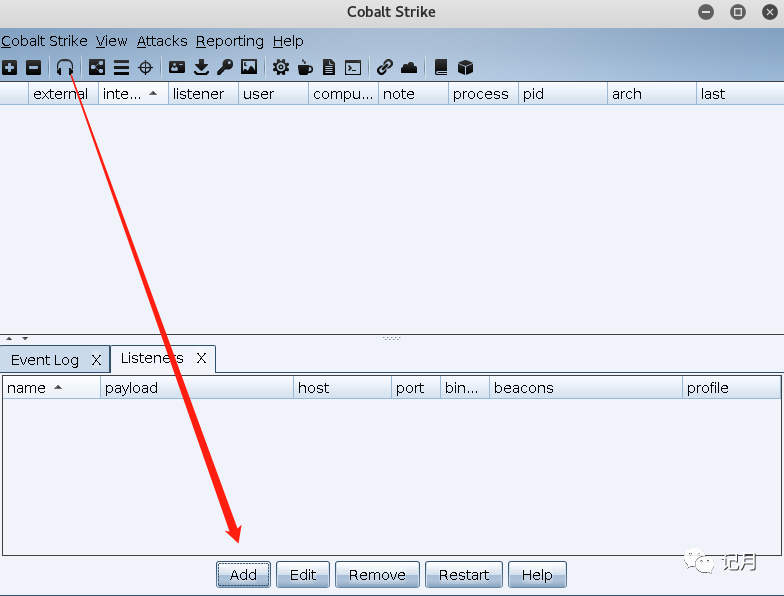The height and width of the screenshot is (596, 784).
Task: Close the Listeners tab
Action: [x=202, y=358]
